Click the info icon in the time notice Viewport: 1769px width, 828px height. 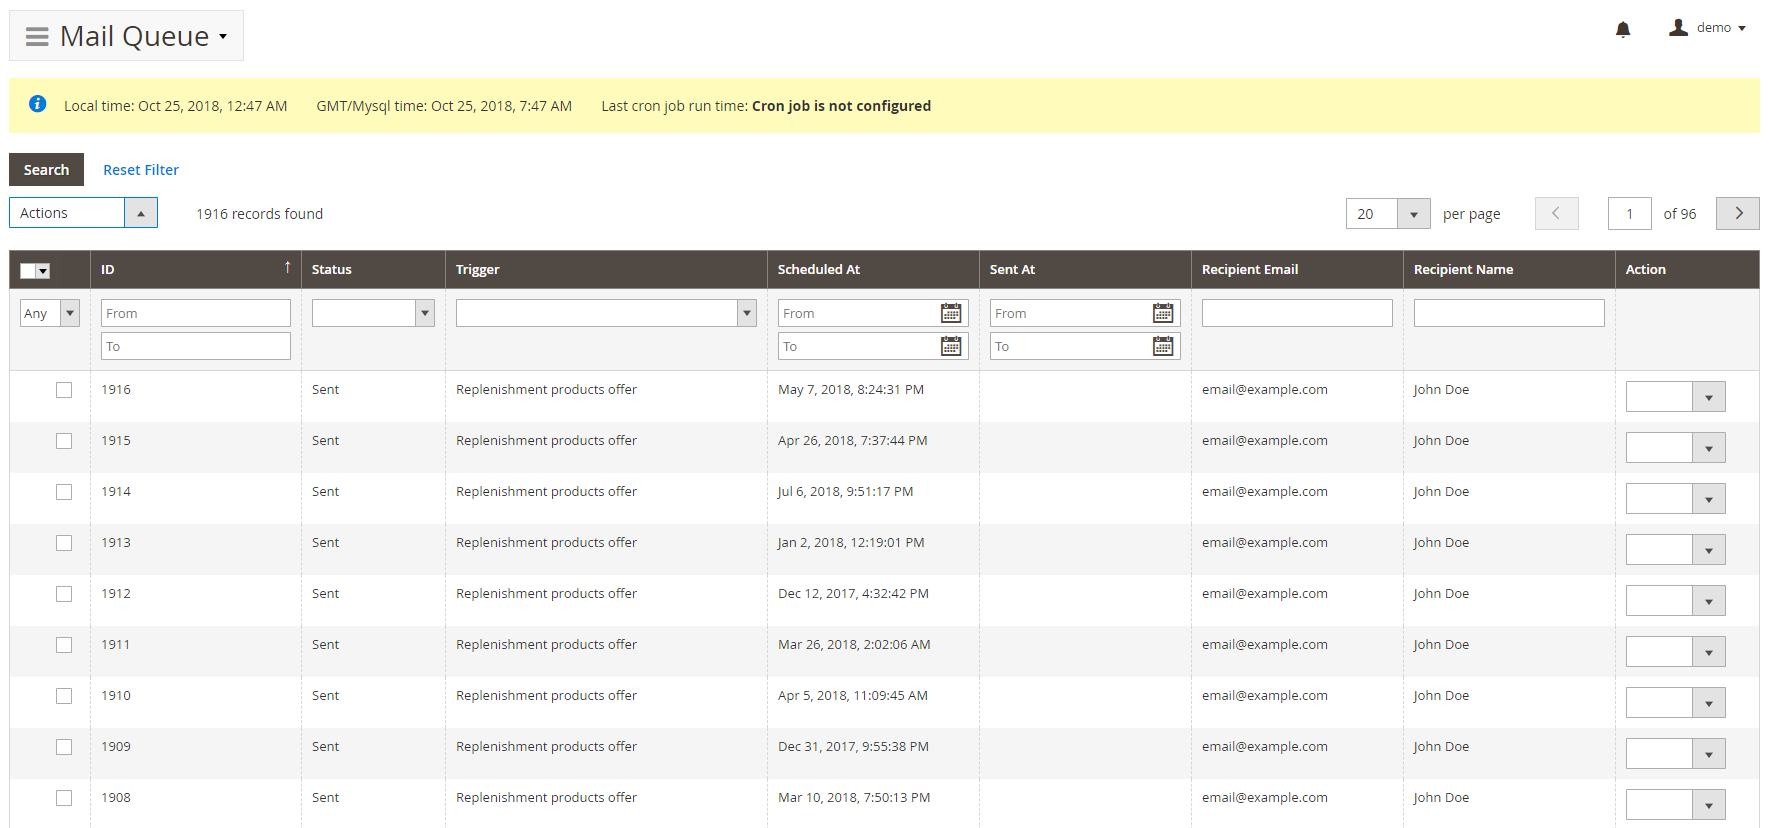38,104
